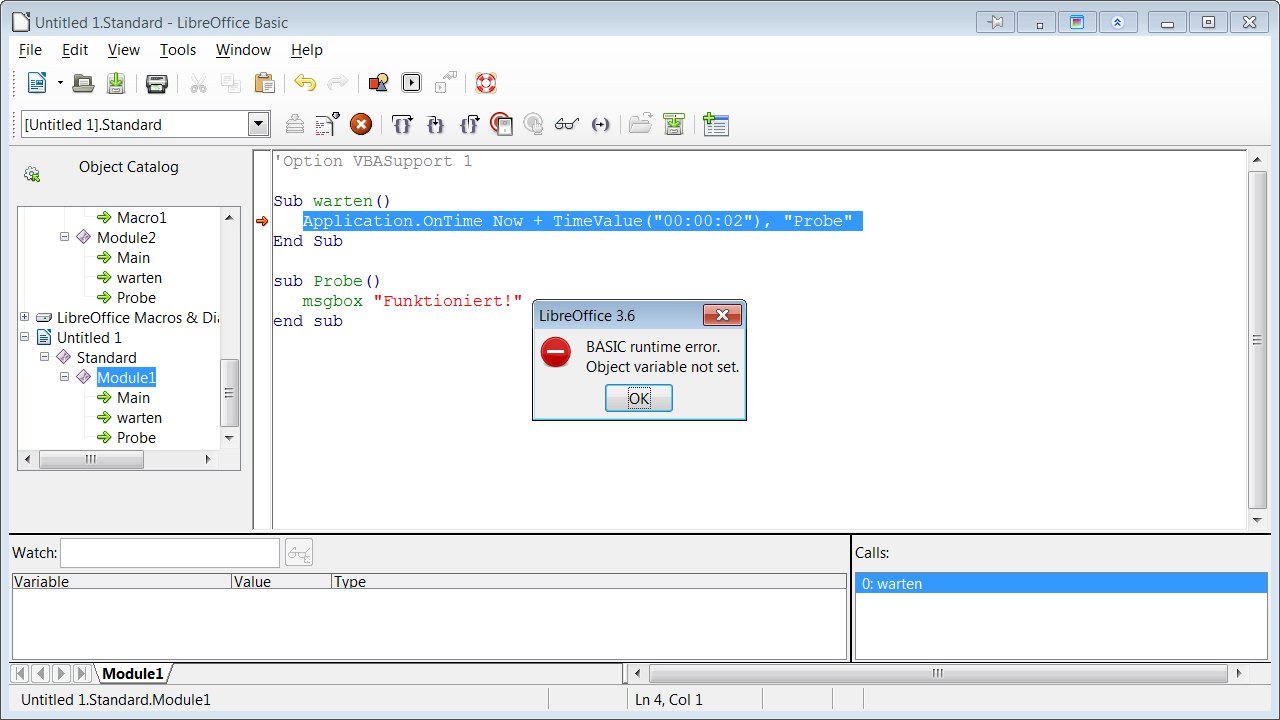
Task: Click the Object Catalog horizontal scrollbar thumb
Action: tap(91, 460)
